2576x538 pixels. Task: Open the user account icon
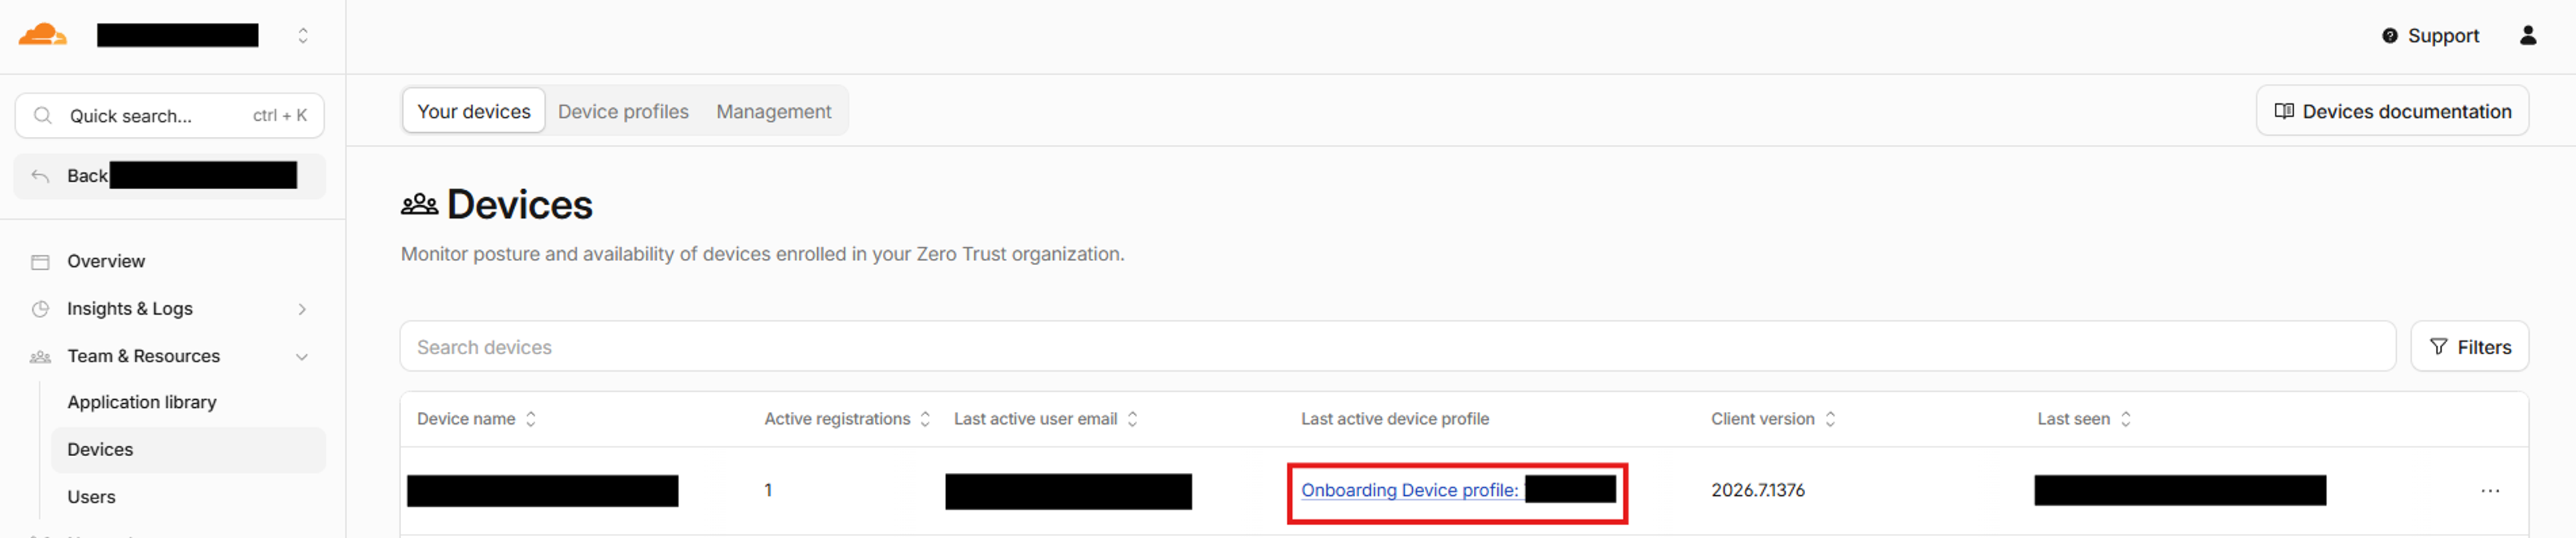(2527, 36)
